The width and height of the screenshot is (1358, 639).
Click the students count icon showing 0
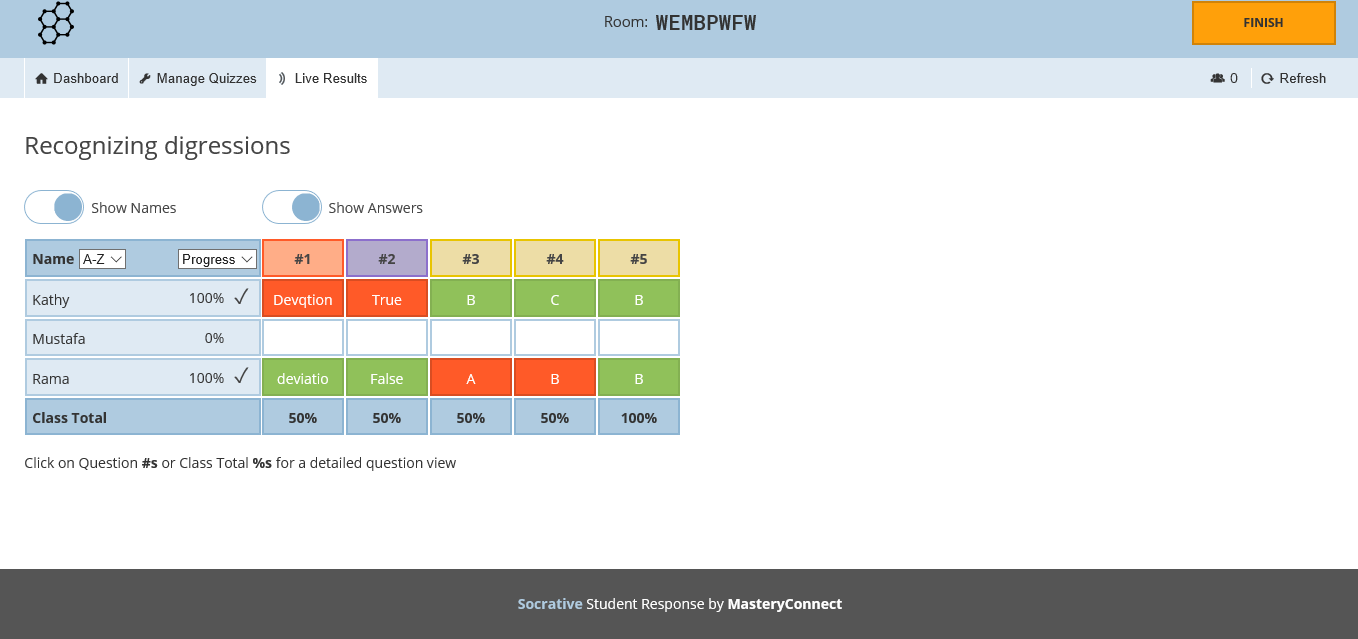click(x=1218, y=78)
